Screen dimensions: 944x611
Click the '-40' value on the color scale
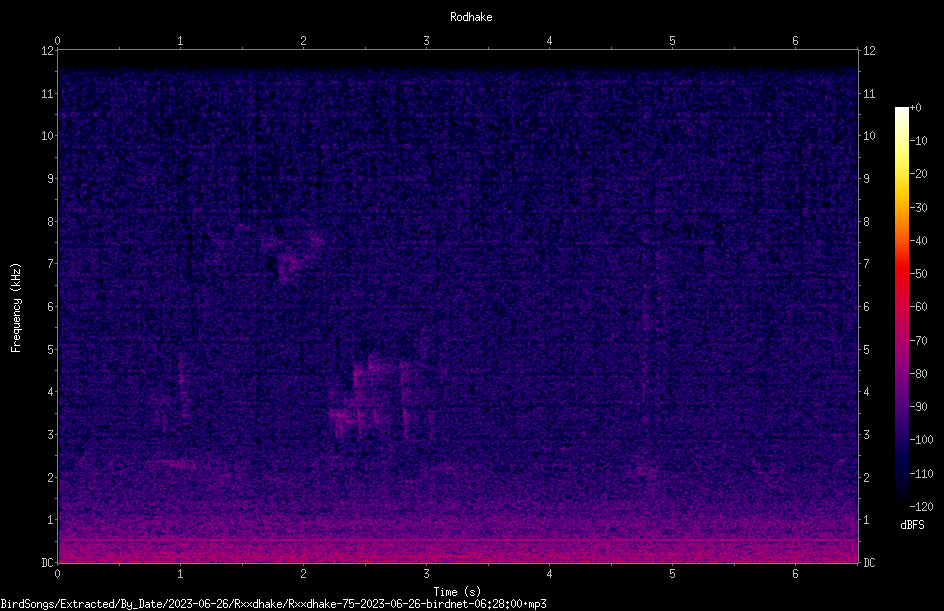(918, 241)
